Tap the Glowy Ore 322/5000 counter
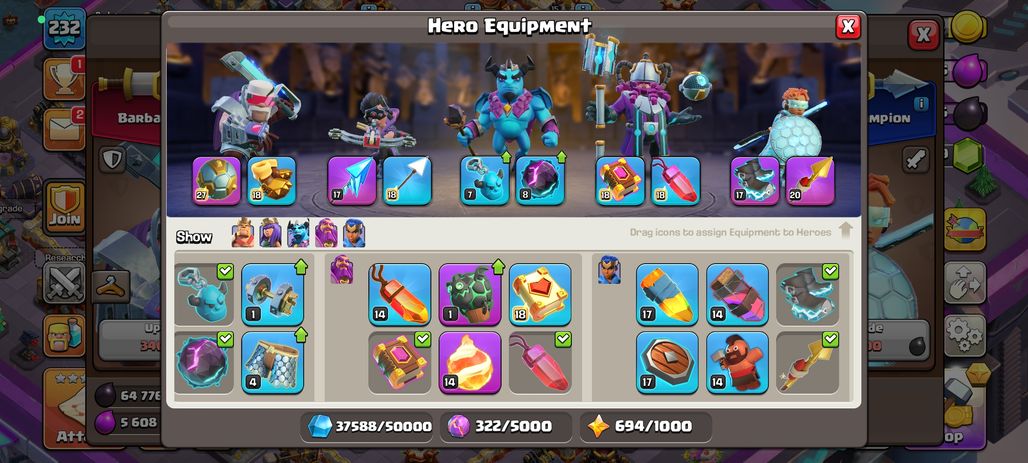1028x463 pixels. (x=506, y=426)
